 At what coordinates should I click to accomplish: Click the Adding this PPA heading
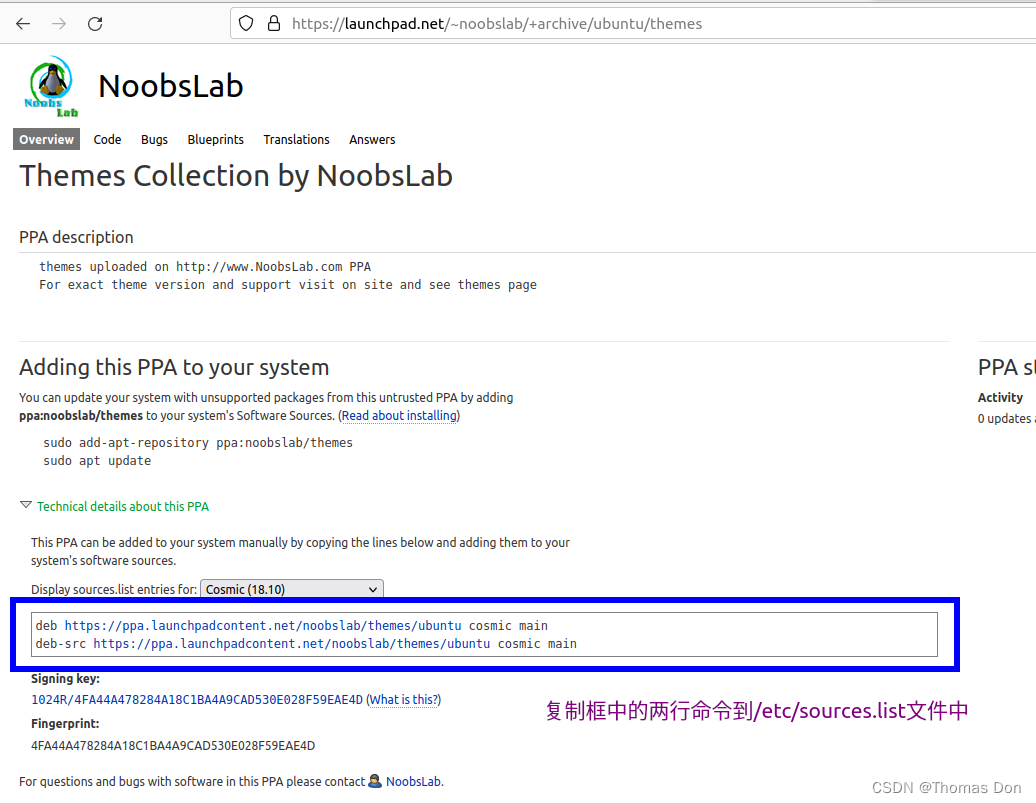pos(174,367)
